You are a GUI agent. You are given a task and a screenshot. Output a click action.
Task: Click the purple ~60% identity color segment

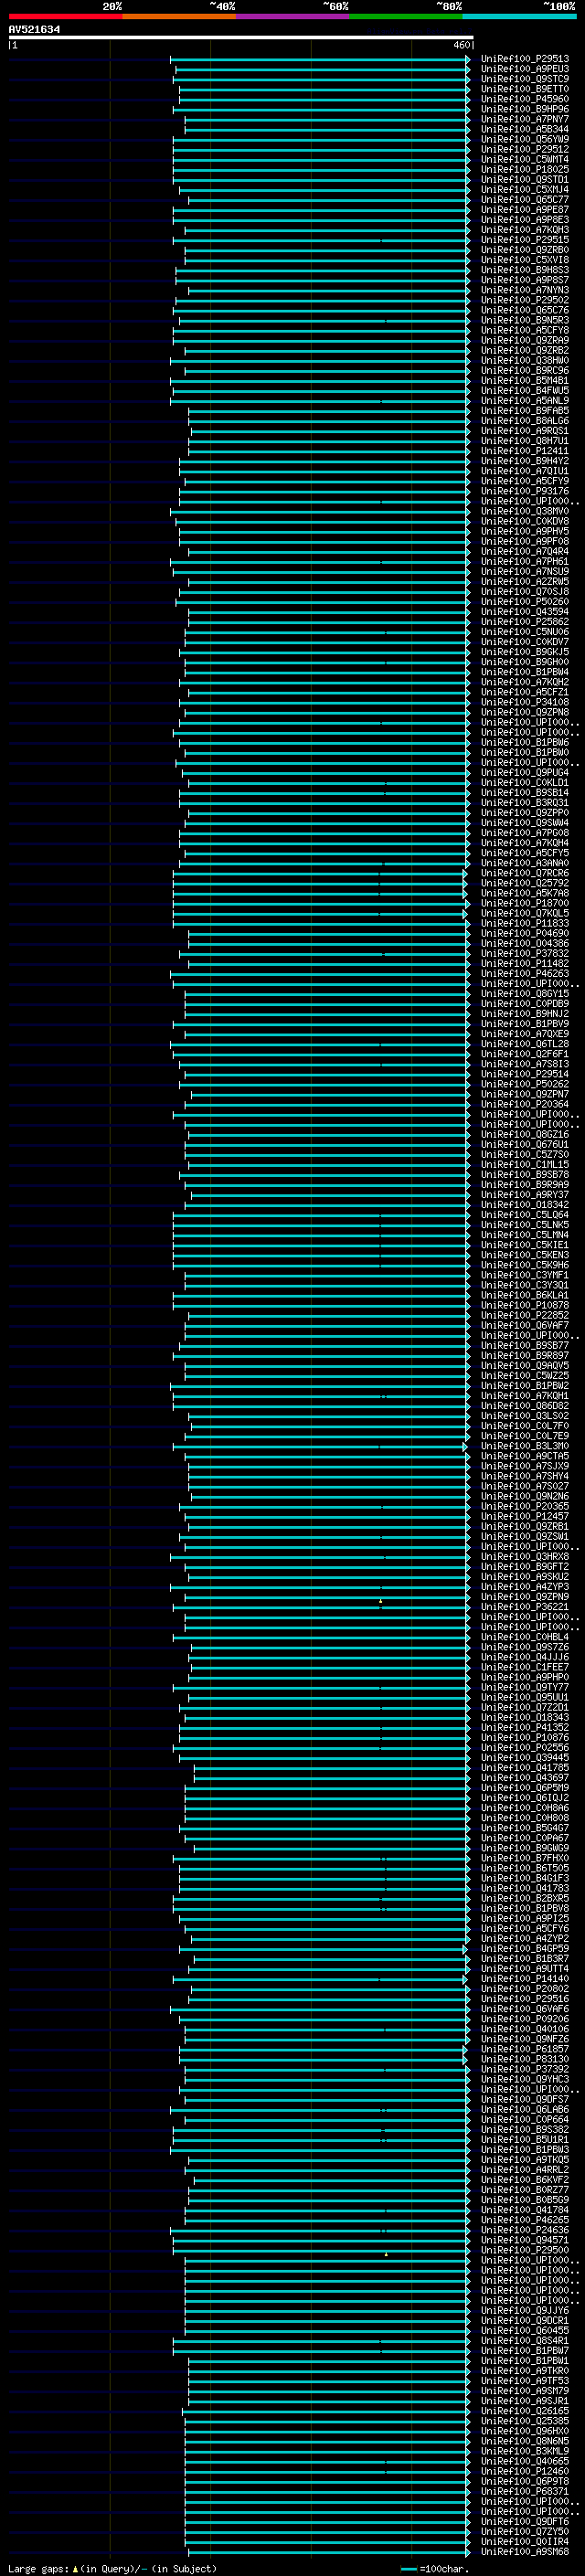(x=292, y=16)
